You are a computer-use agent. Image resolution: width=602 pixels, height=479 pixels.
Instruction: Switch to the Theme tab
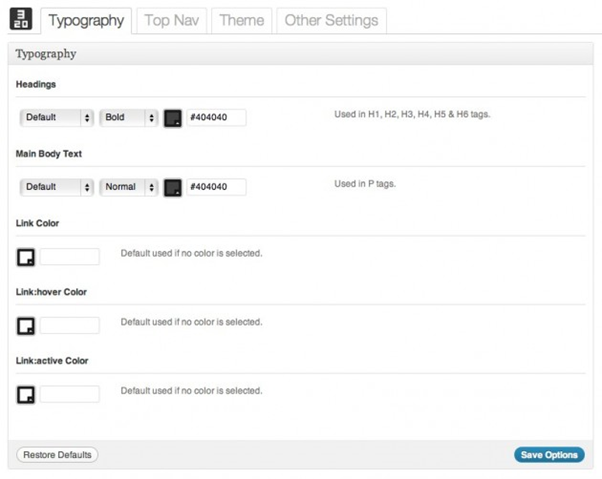[x=241, y=20]
